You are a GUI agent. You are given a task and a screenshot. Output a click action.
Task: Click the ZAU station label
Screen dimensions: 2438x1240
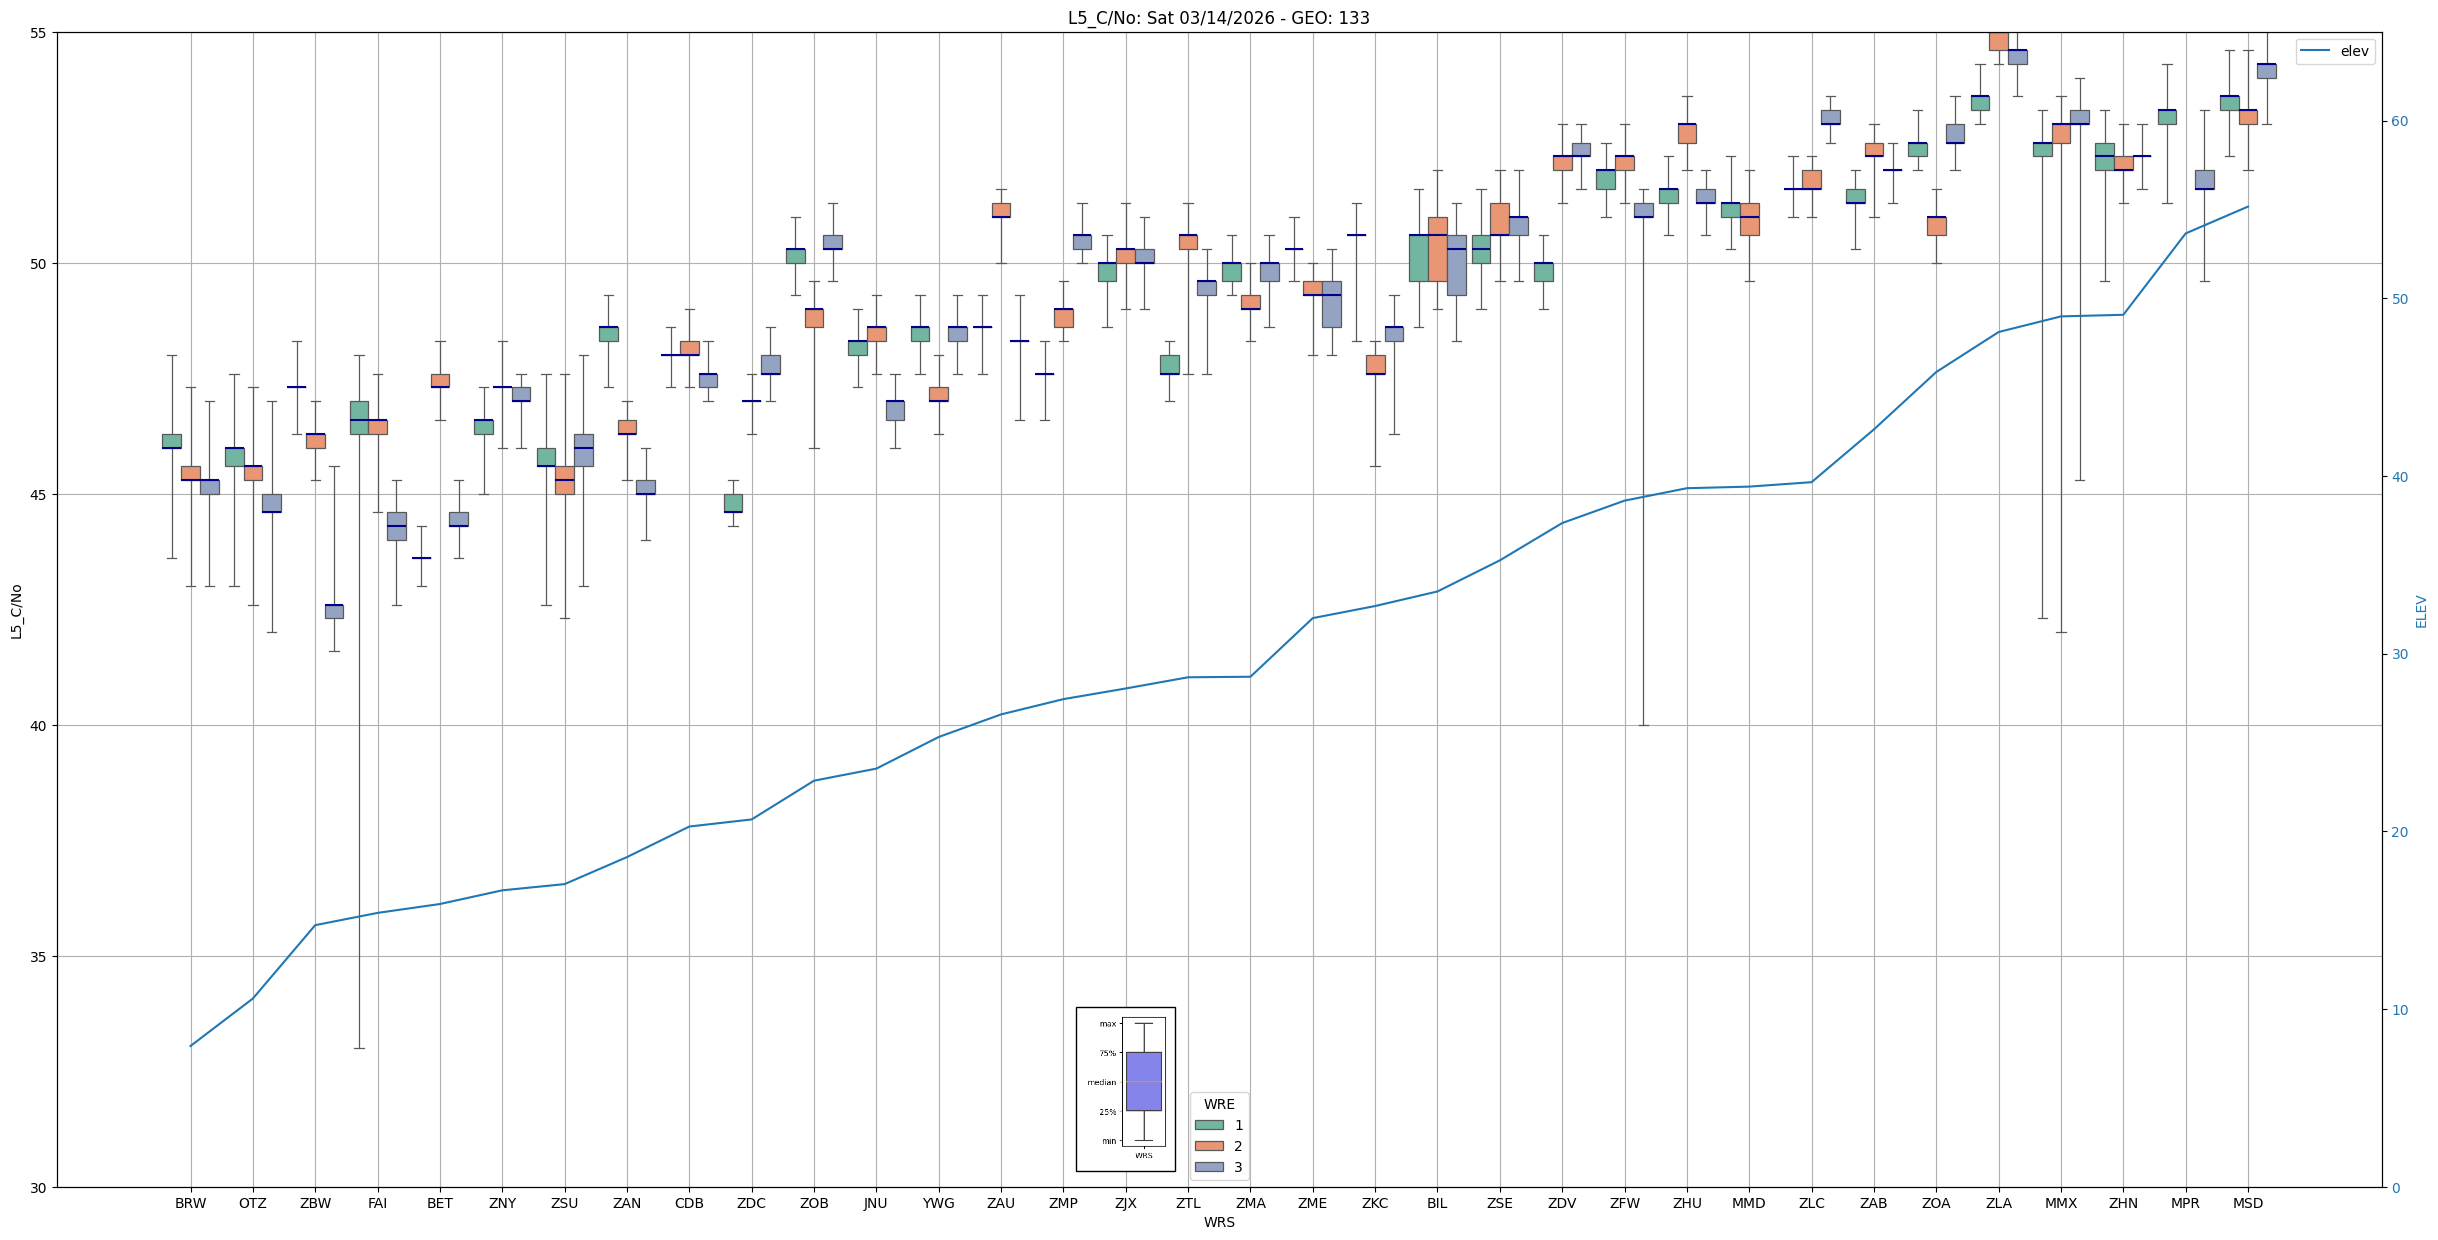click(1000, 1203)
